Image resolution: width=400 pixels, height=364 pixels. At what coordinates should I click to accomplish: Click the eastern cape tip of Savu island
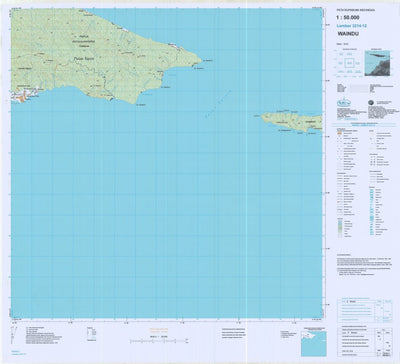[200, 61]
